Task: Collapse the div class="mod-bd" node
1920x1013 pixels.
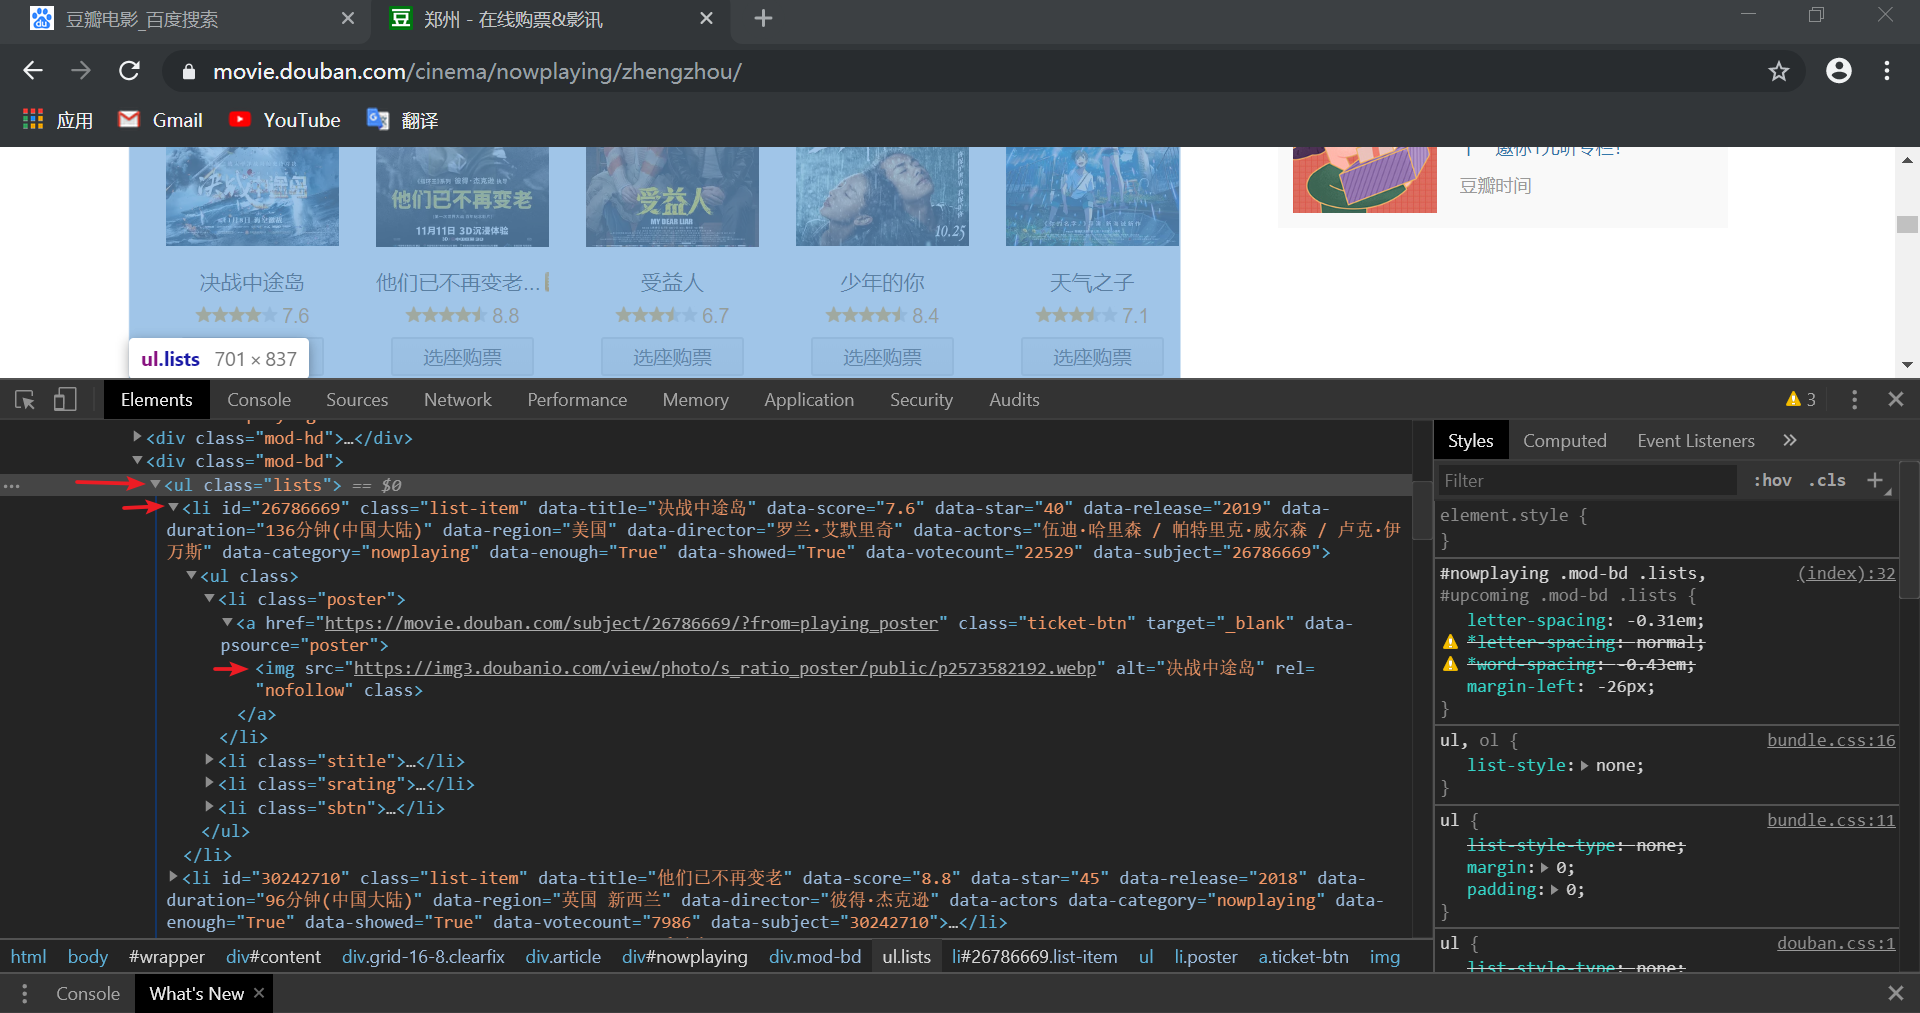Action: (x=138, y=461)
